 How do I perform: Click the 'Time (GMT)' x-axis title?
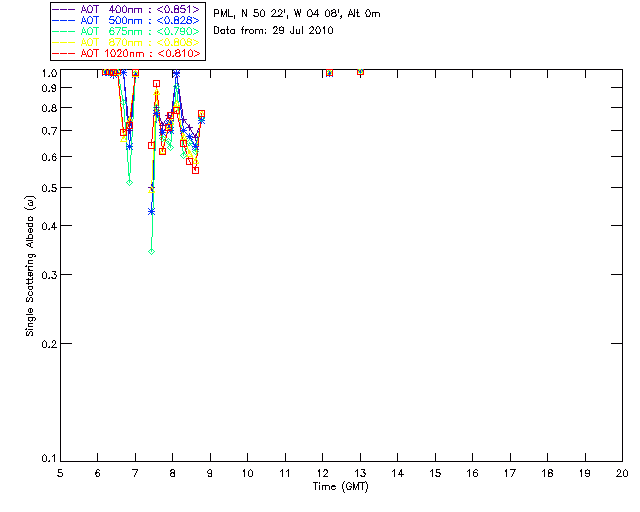(341, 487)
